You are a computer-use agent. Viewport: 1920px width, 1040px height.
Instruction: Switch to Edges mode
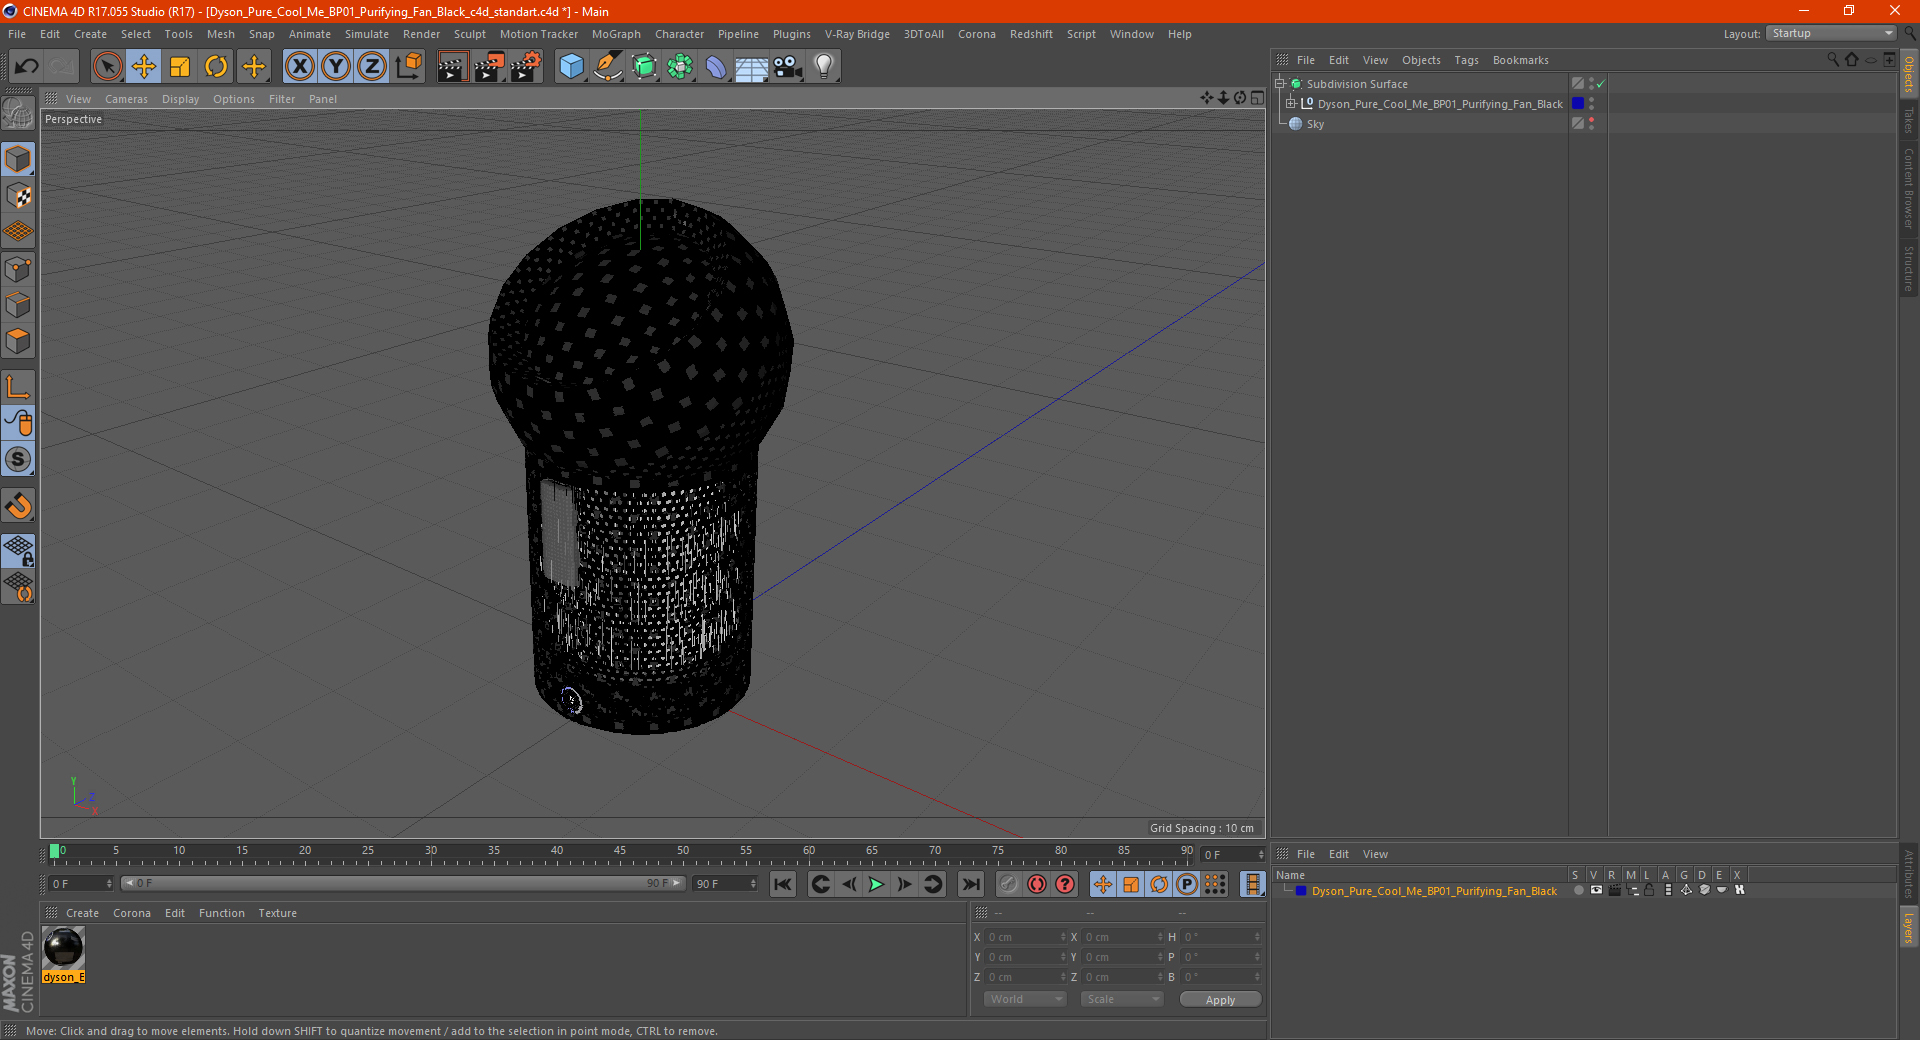18,305
